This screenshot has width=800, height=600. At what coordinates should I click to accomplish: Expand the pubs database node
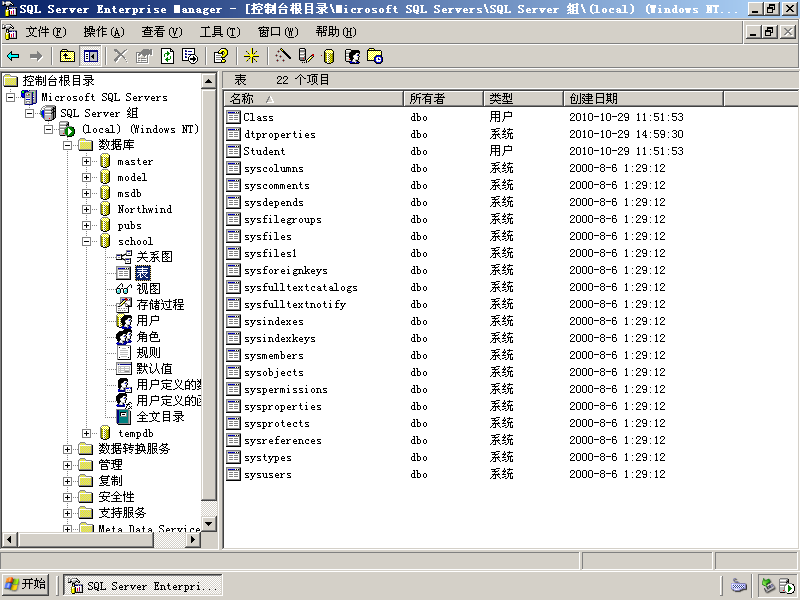86,226
